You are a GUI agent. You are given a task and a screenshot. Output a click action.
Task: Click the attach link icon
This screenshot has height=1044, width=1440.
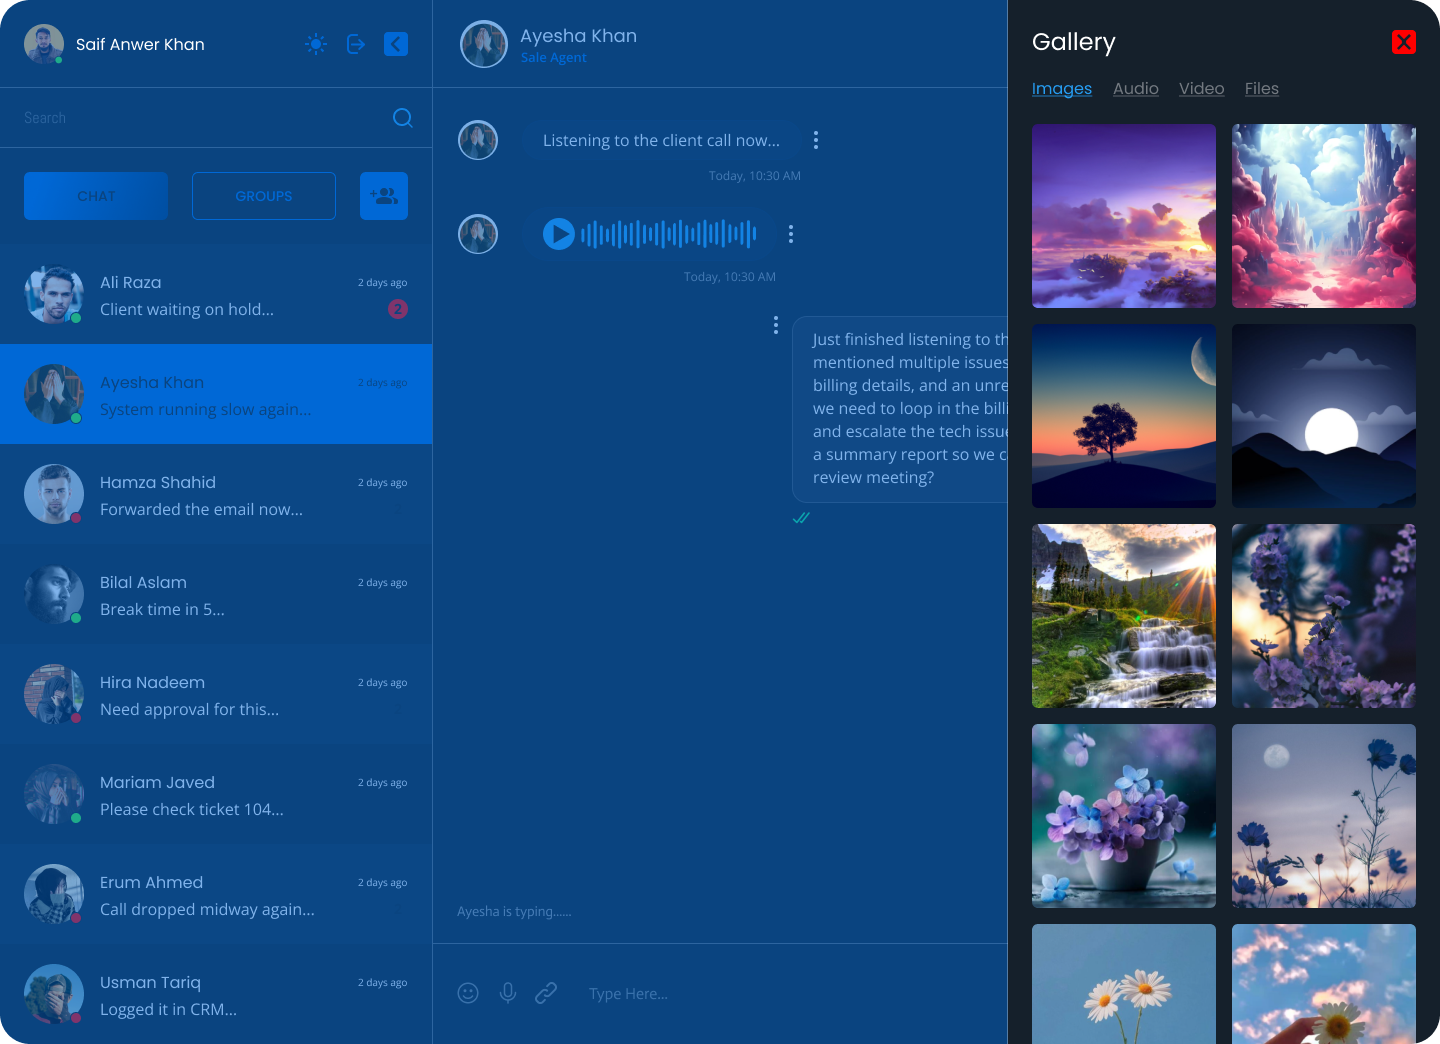[546, 993]
